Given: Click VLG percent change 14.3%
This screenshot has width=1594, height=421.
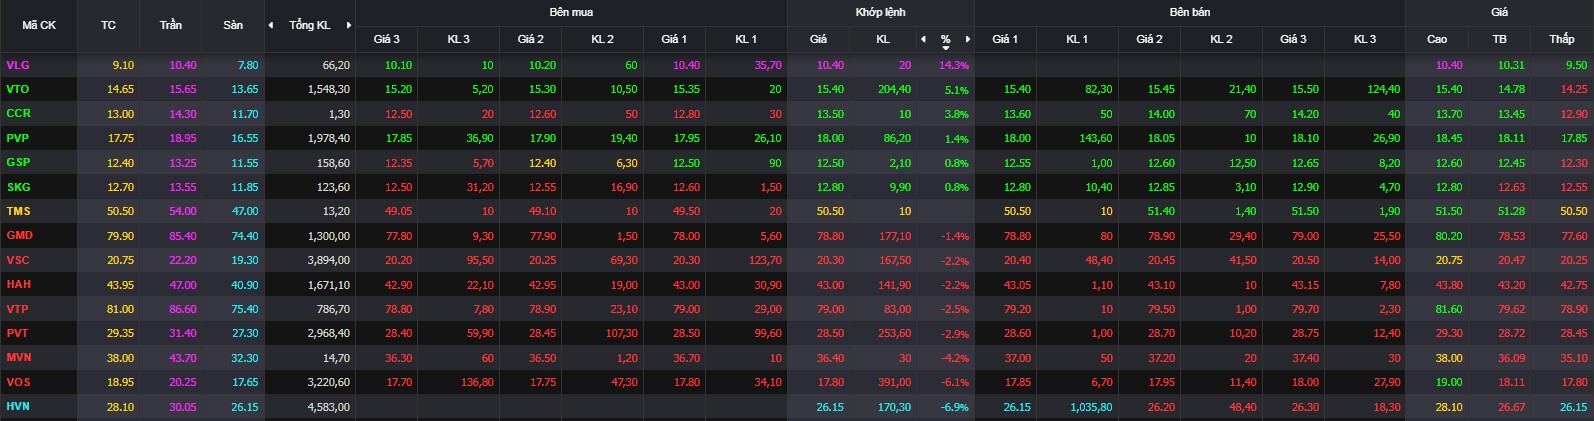Looking at the screenshot, I should click(x=954, y=65).
